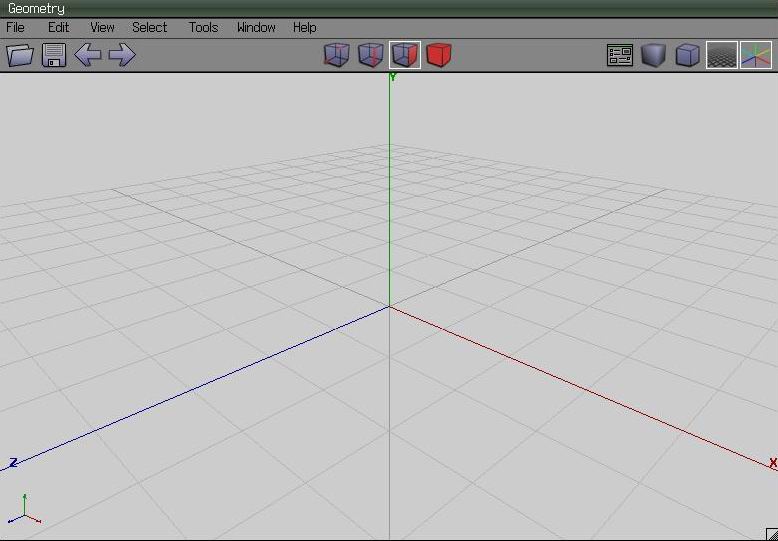778x541 pixels.
Task: Open a file using the folder icon
Action: [x=20, y=55]
